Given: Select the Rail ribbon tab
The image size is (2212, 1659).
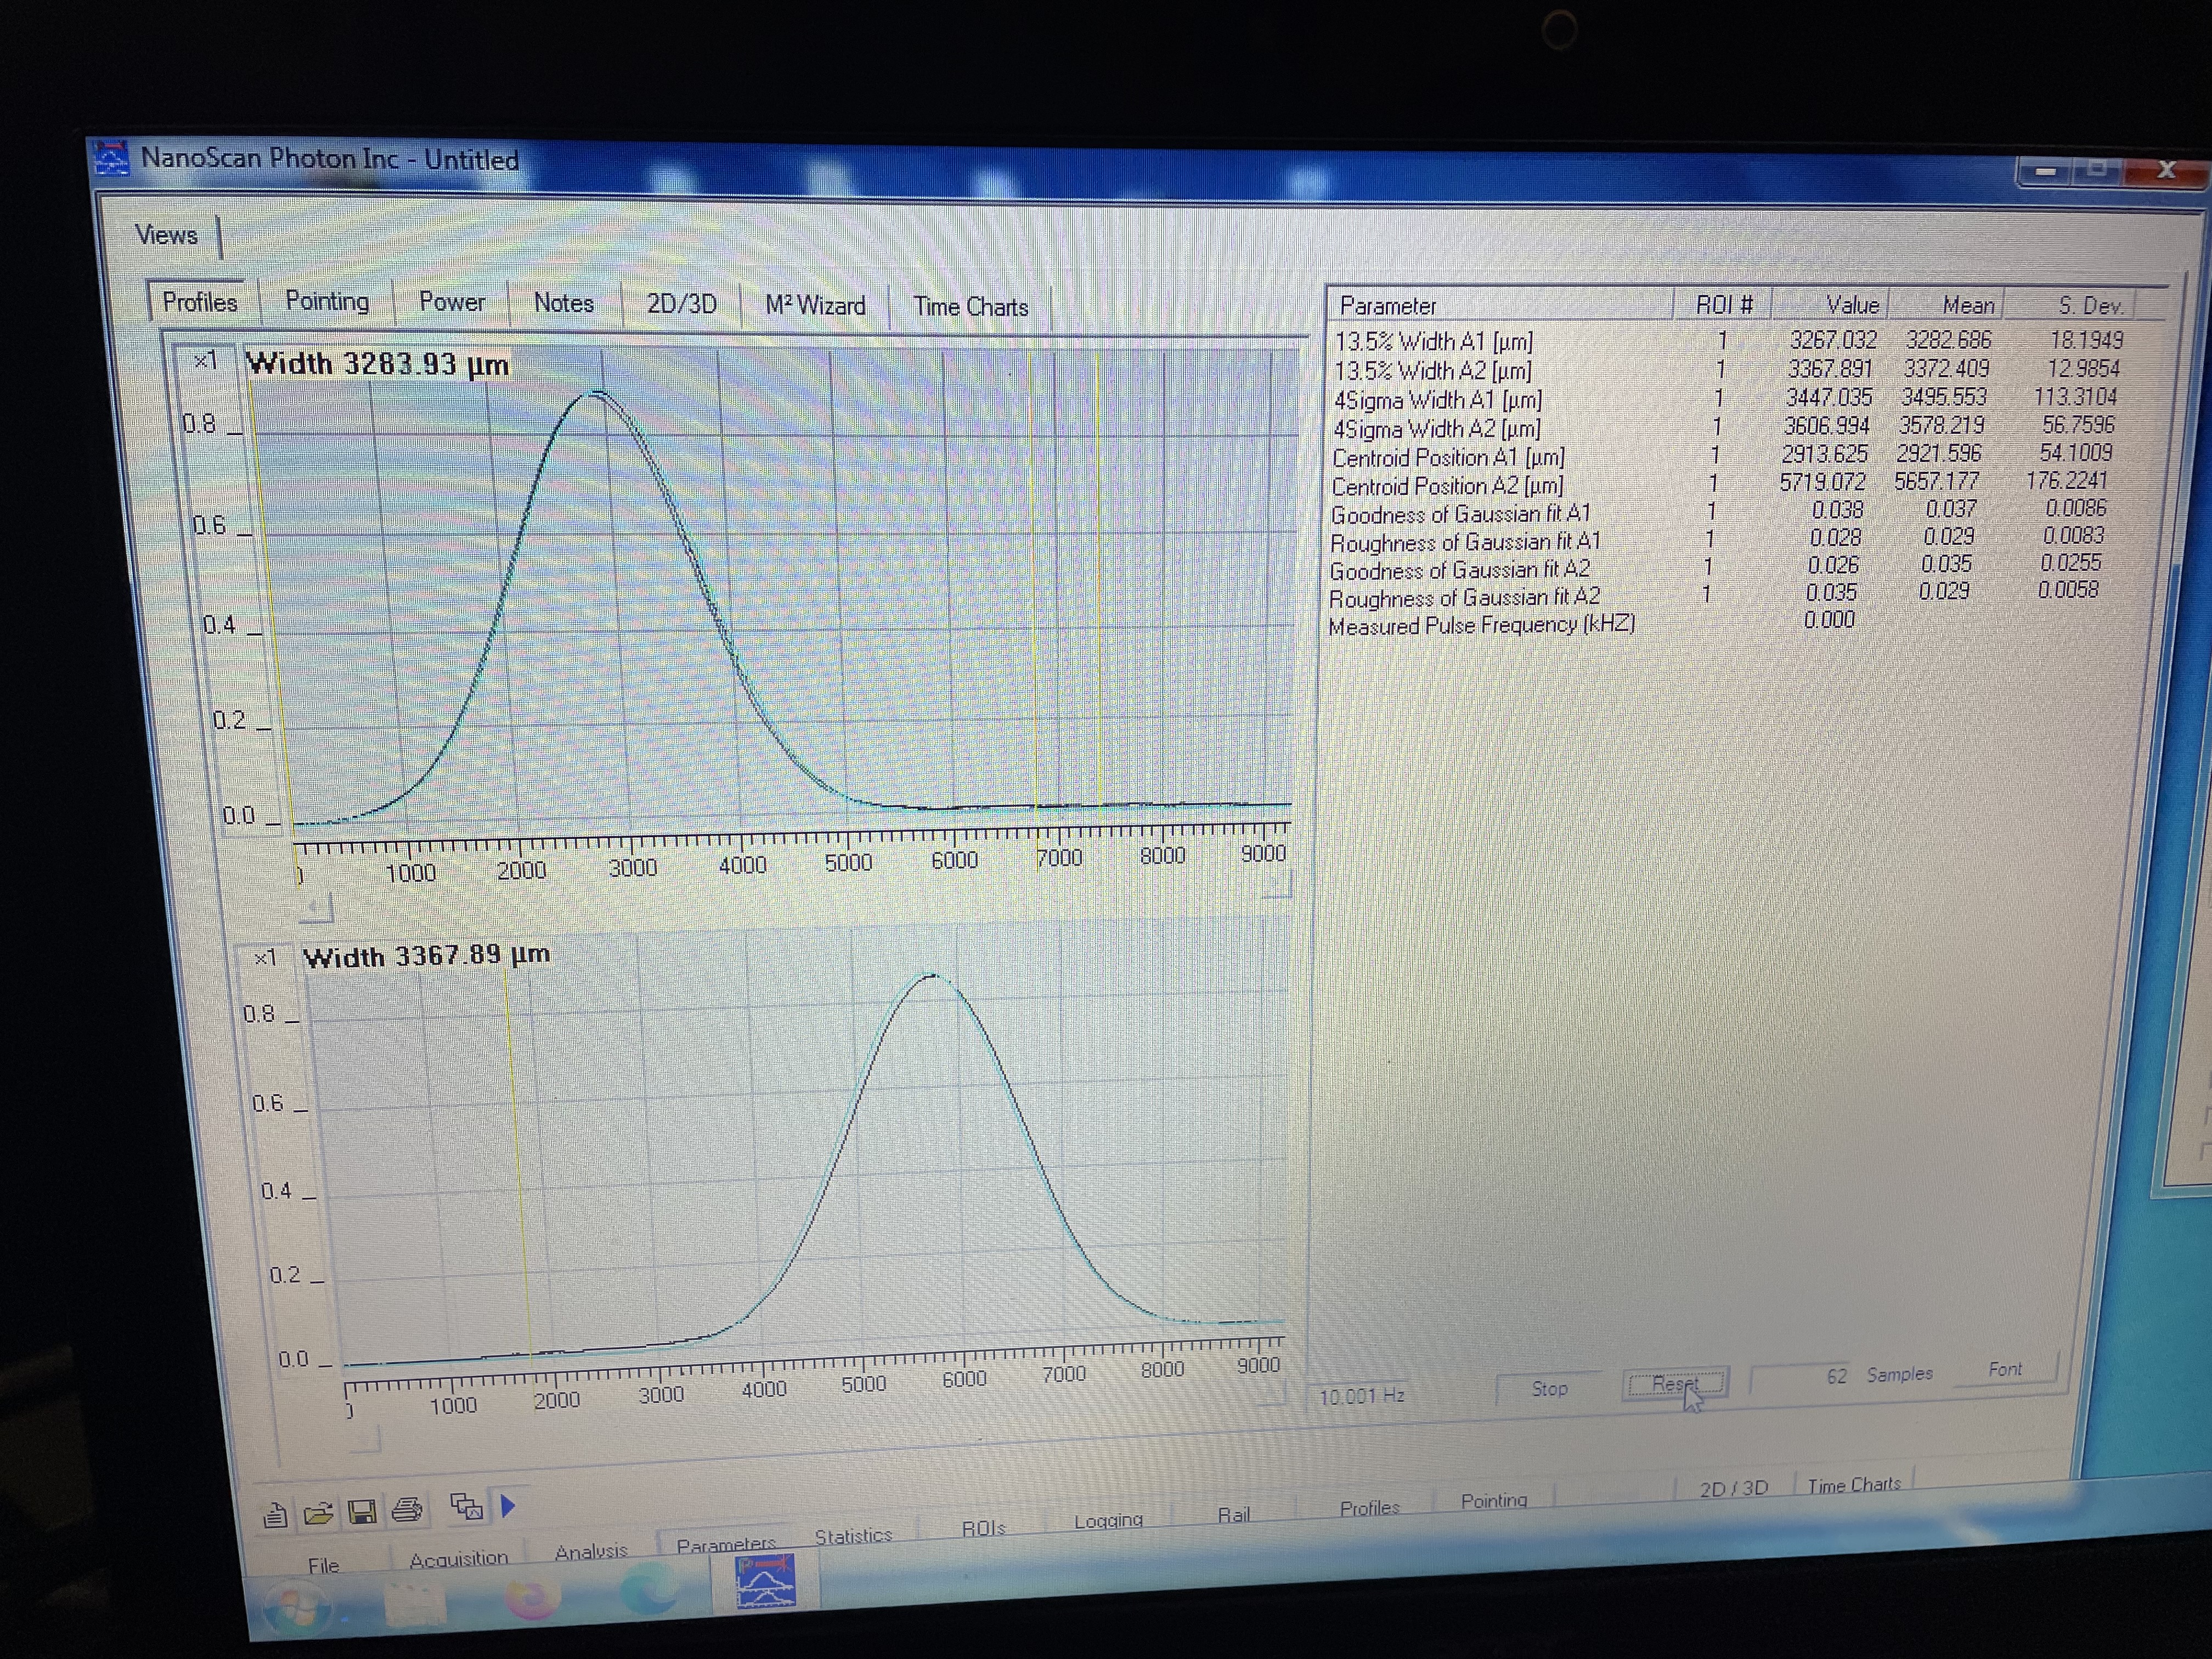Looking at the screenshot, I should coord(1234,1515).
